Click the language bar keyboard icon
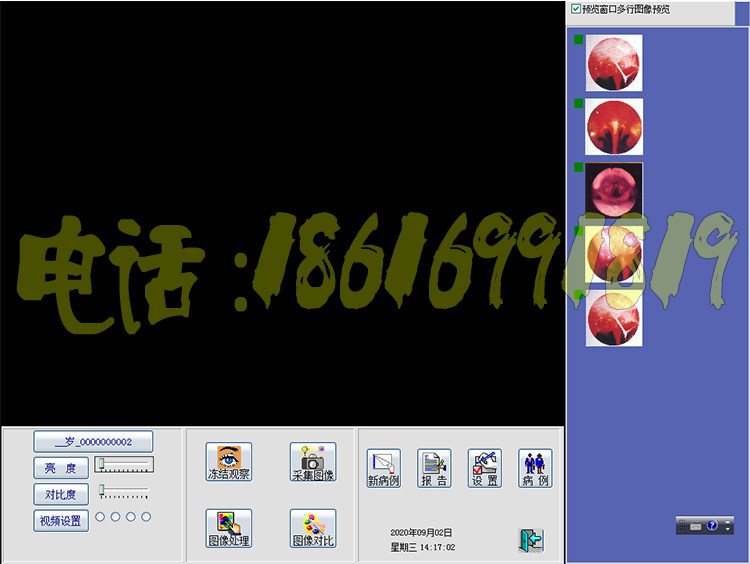This screenshot has height=564, width=750. 695,527
